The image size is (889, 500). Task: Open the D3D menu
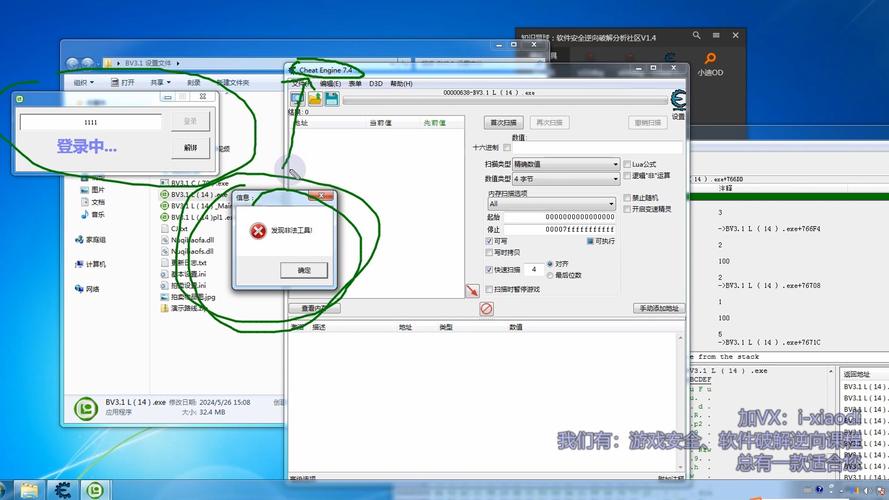[x=376, y=84]
